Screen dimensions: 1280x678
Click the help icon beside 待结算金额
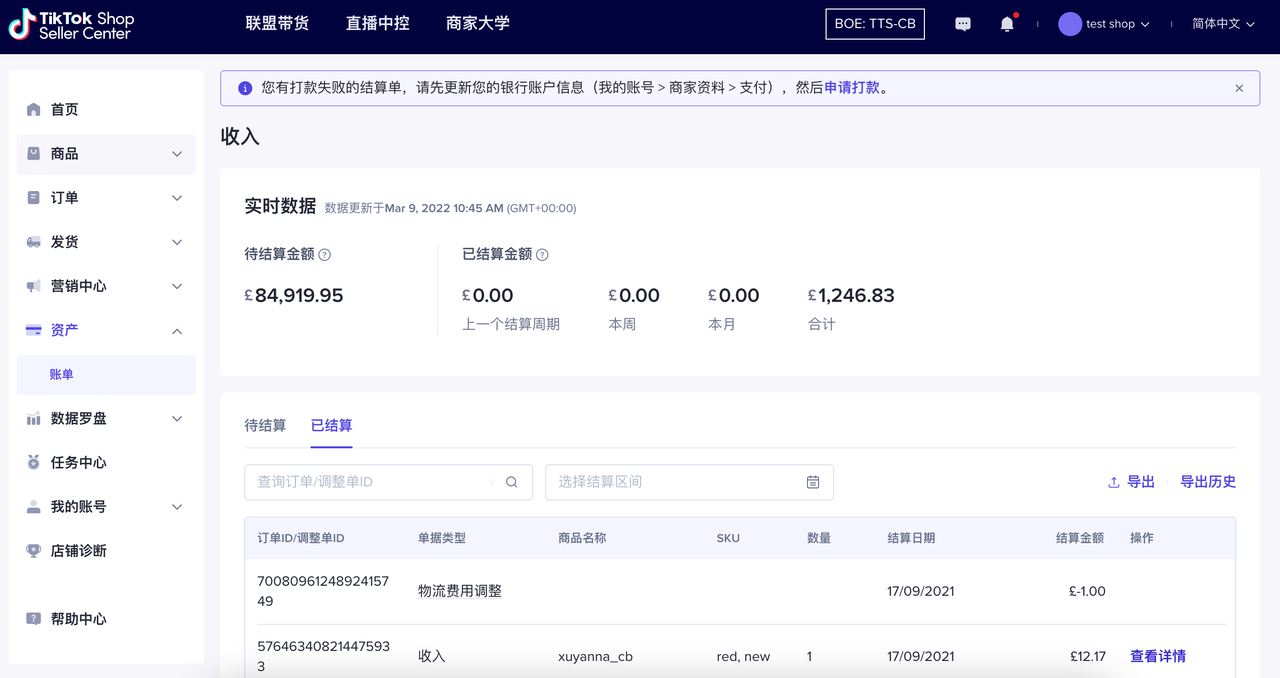pyautogui.click(x=324, y=255)
